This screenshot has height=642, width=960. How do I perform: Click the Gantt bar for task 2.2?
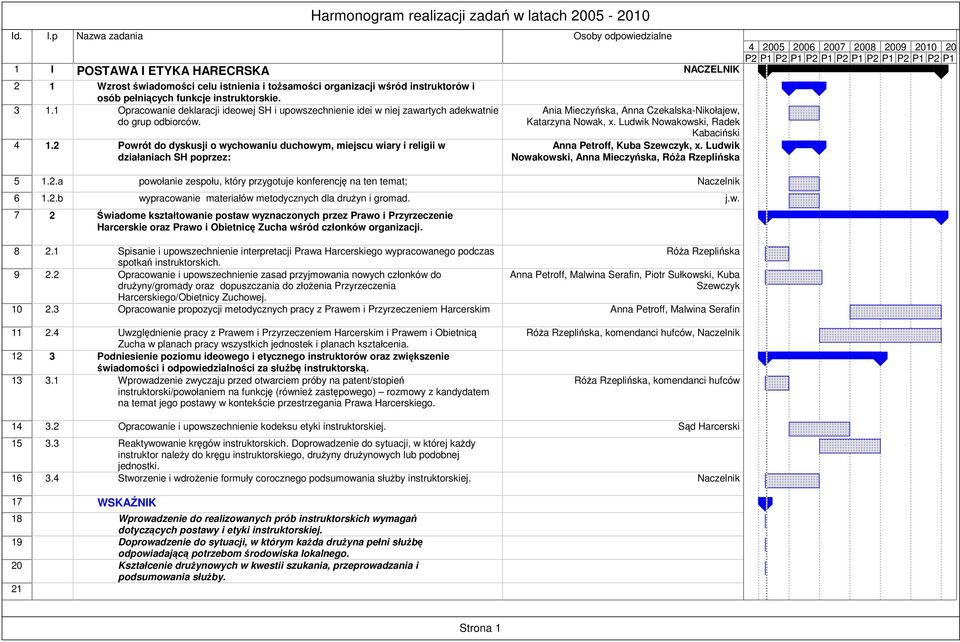coord(793,277)
